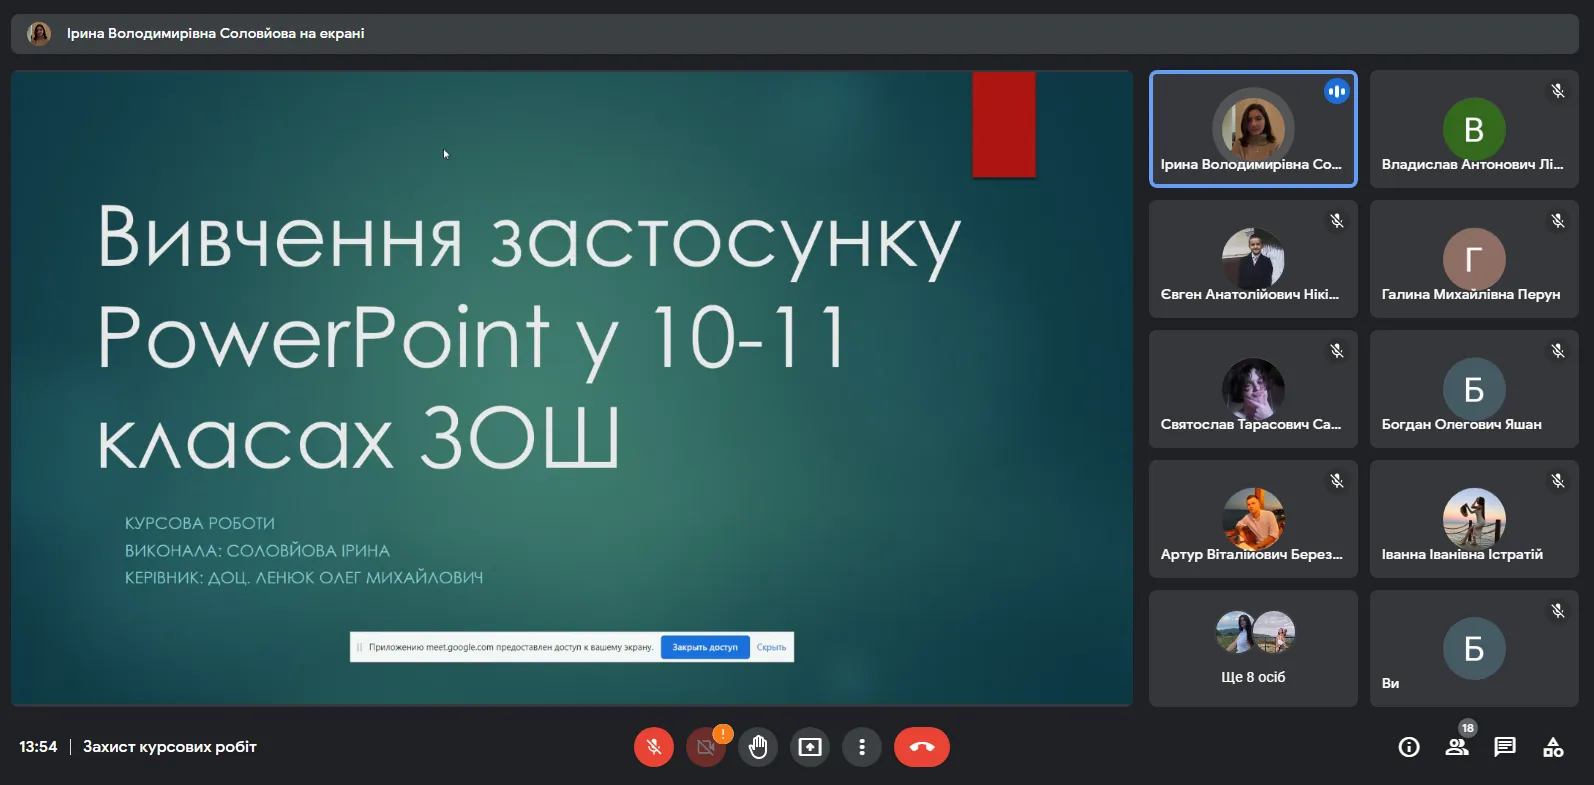
Task: Click slide title 'Вивчення застосунку'
Action: [529, 240]
